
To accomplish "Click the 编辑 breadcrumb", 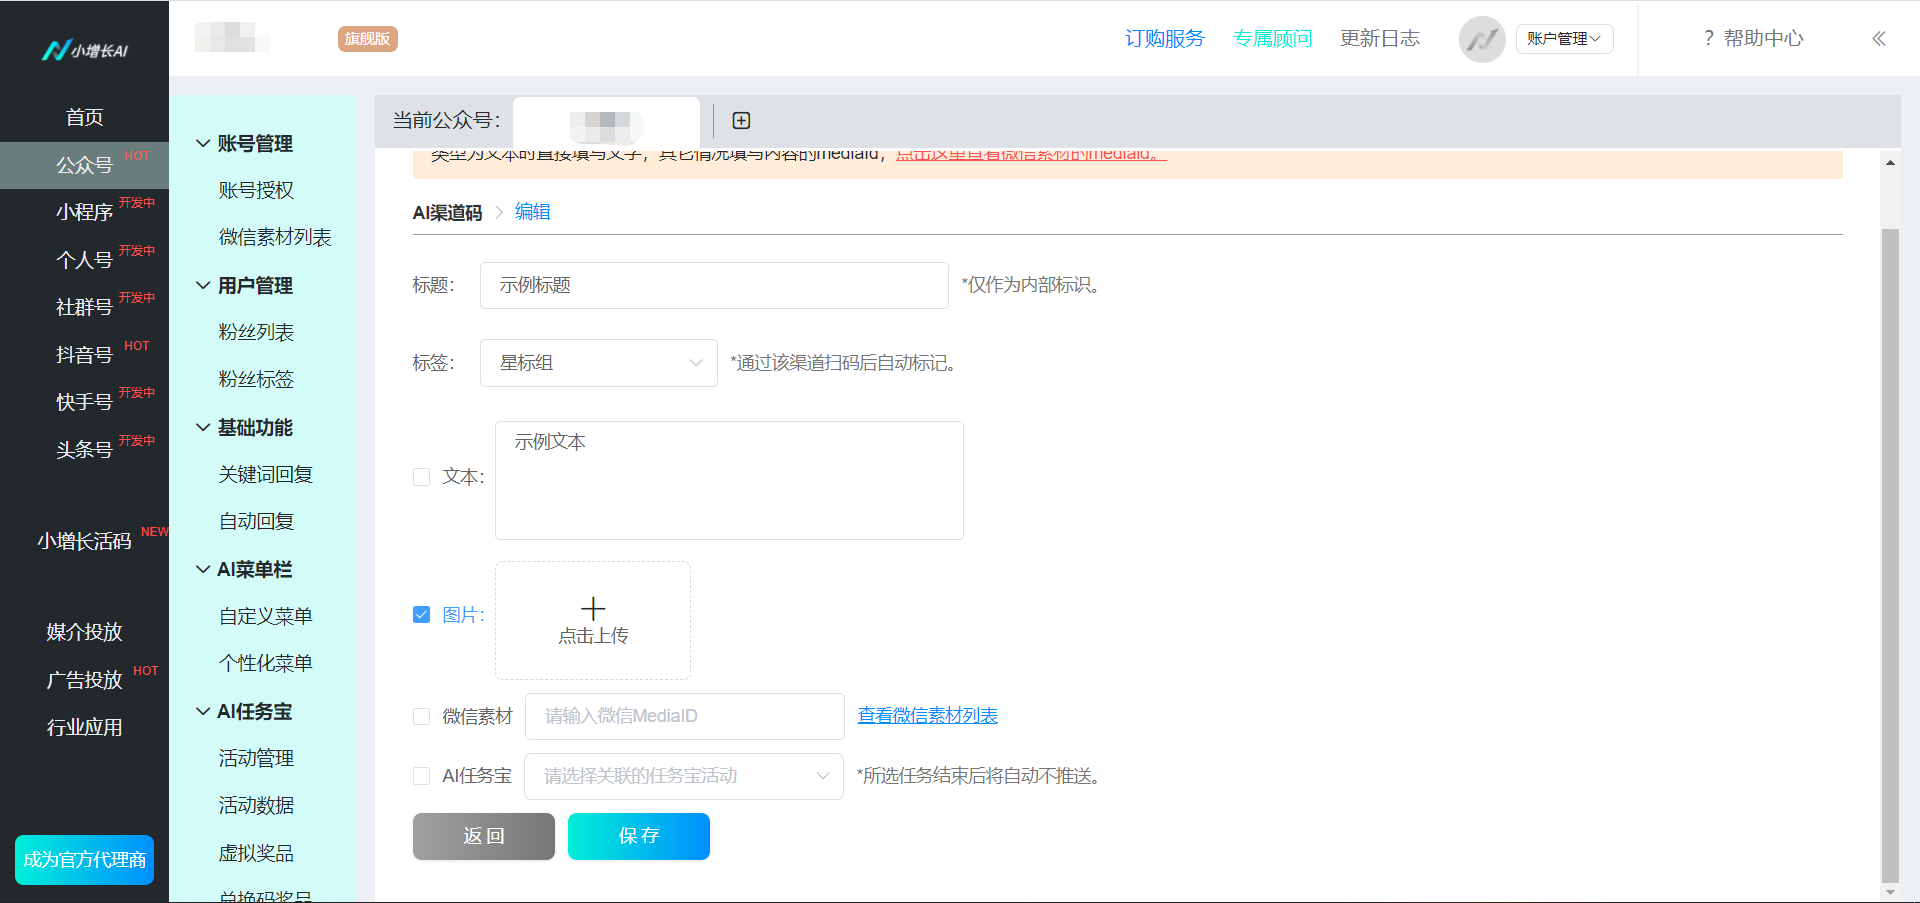I will pyautogui.click(x=533, y=212).
